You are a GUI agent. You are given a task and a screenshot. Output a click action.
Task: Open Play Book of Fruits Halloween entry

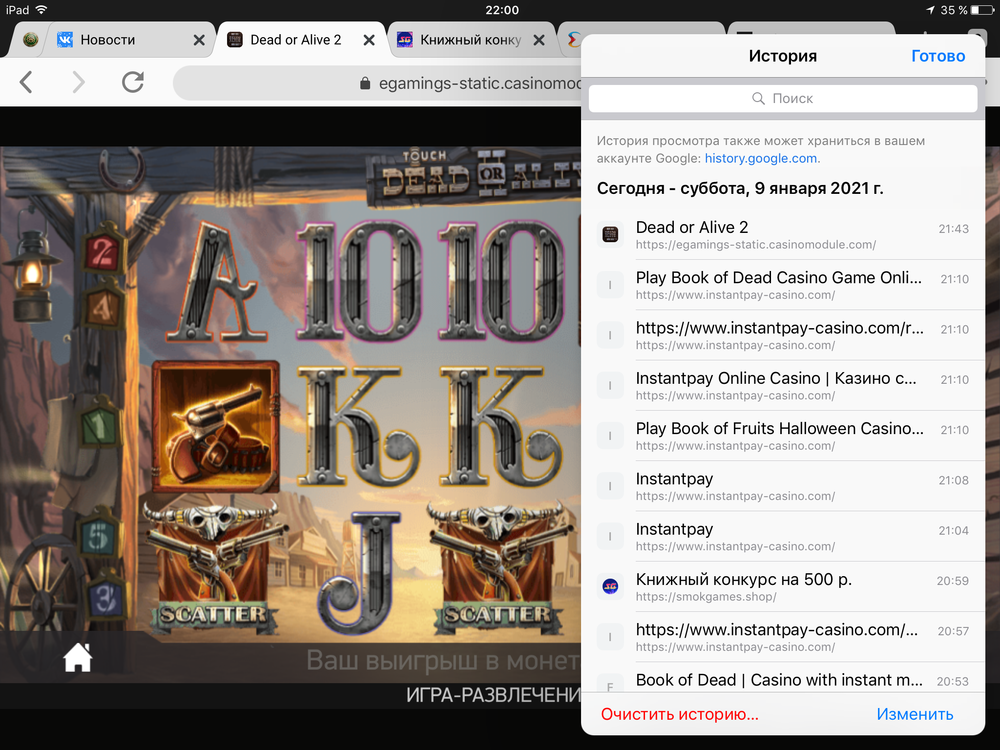(x=783, y=436)
